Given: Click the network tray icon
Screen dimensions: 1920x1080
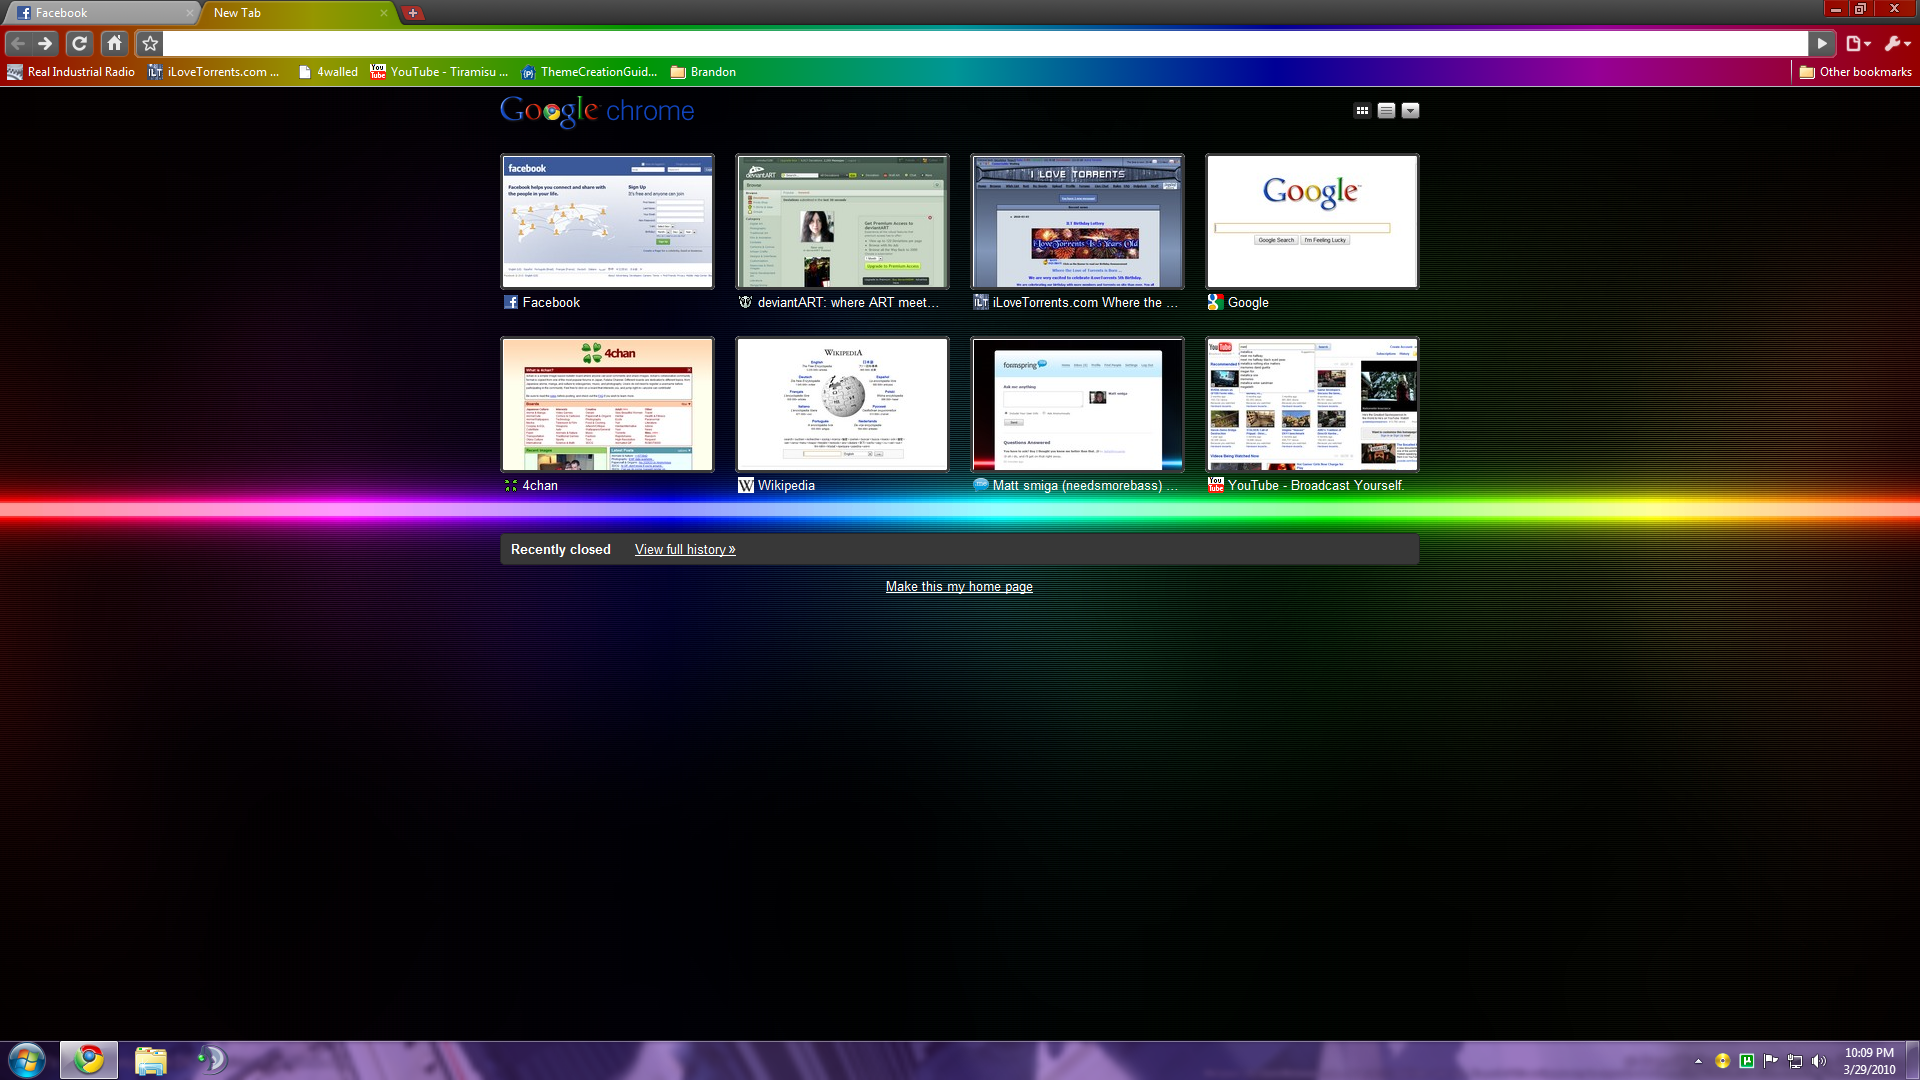Looking at the screenshot, I should click(1795, 1061).
